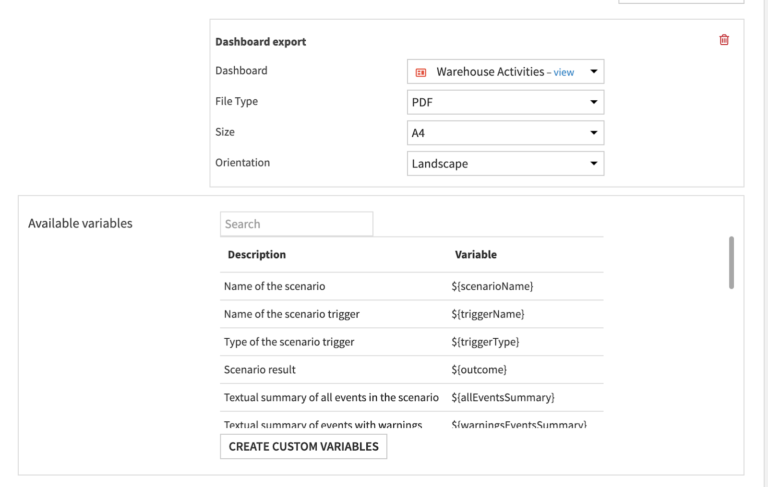Click the Create Custom Variables button

[x=303, y=446]
